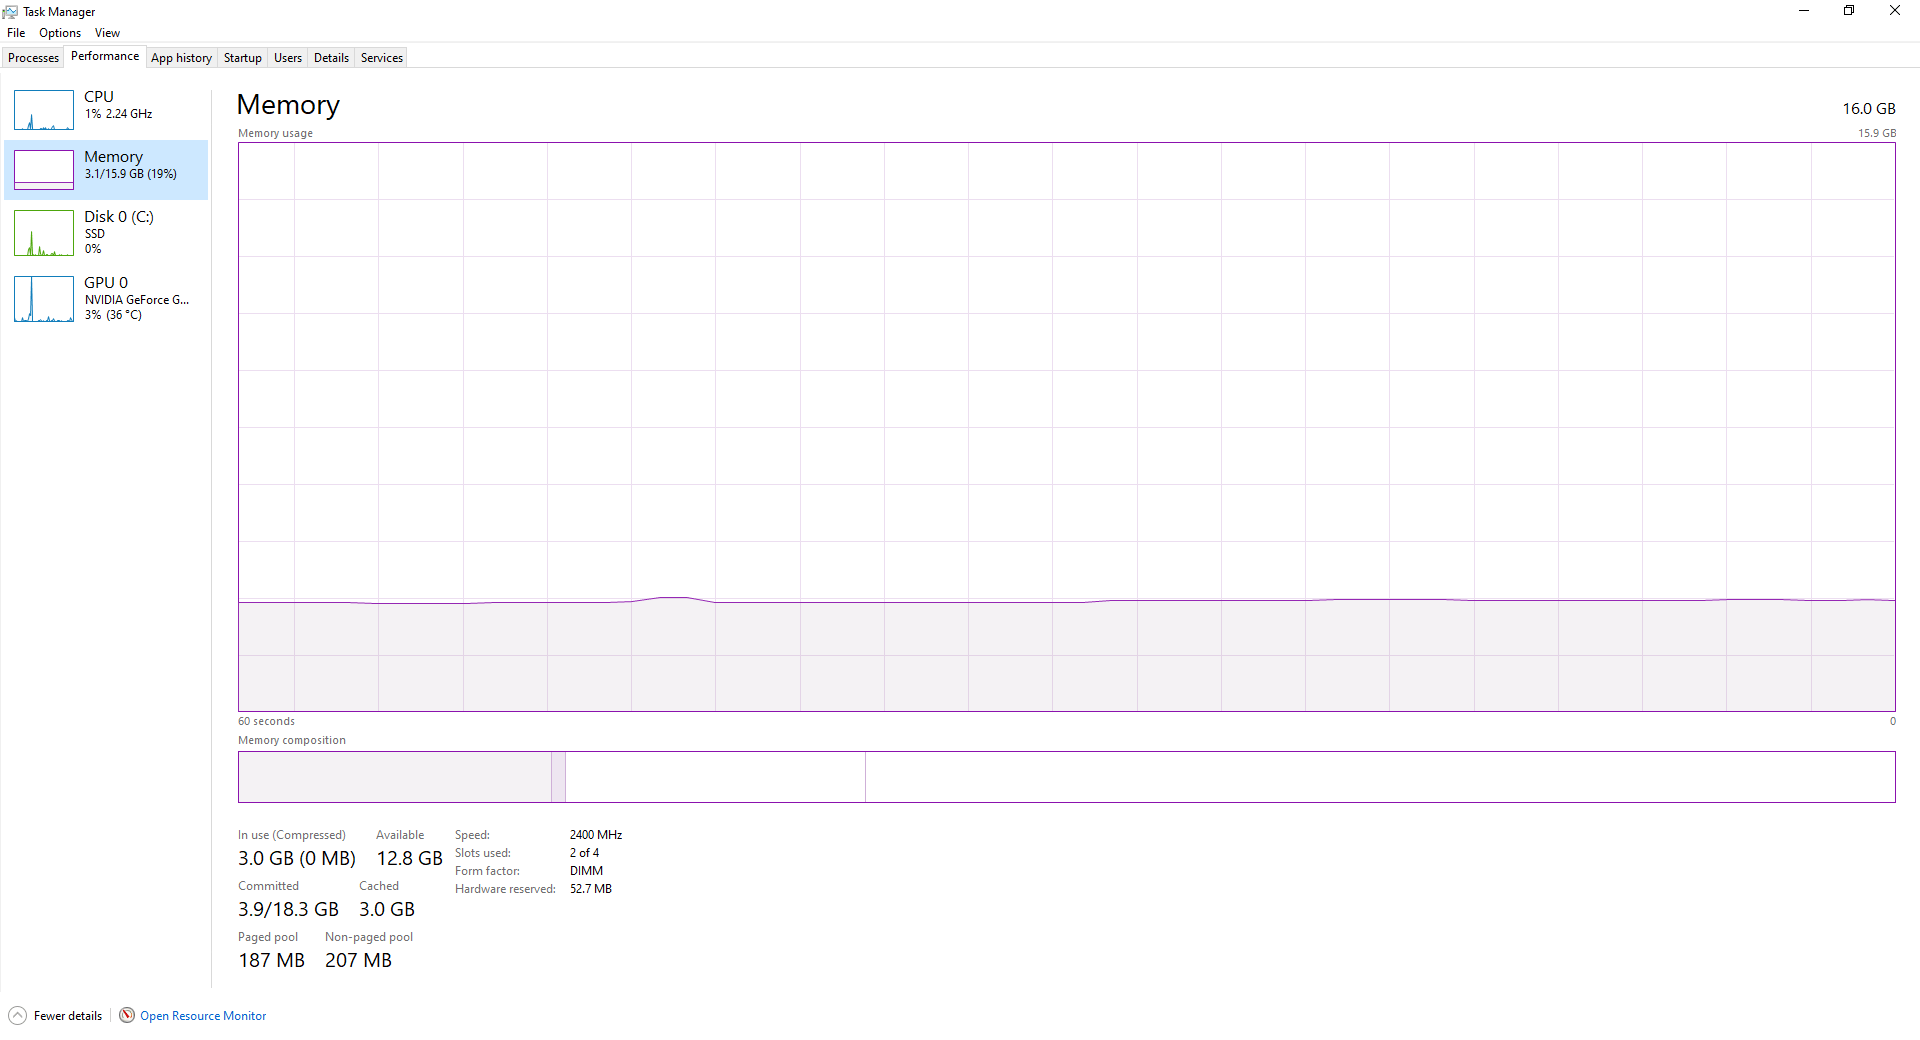Click the Available value 12.8 GB
This screenshot has width=1920, height=1040.
point(409,858)
